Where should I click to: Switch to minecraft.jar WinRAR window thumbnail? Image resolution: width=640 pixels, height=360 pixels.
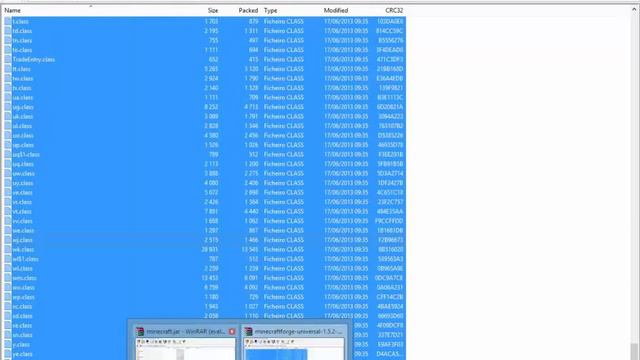pyautogui.click(x=186, y=349)
